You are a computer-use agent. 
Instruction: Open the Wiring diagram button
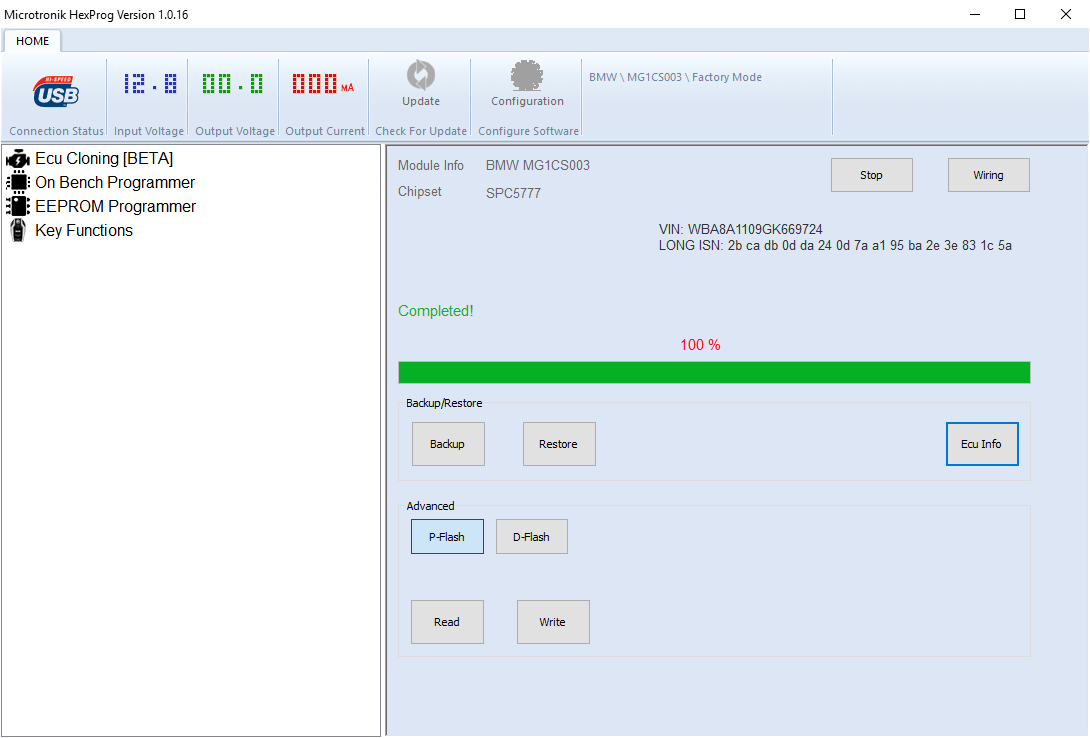tap(989, 175)
